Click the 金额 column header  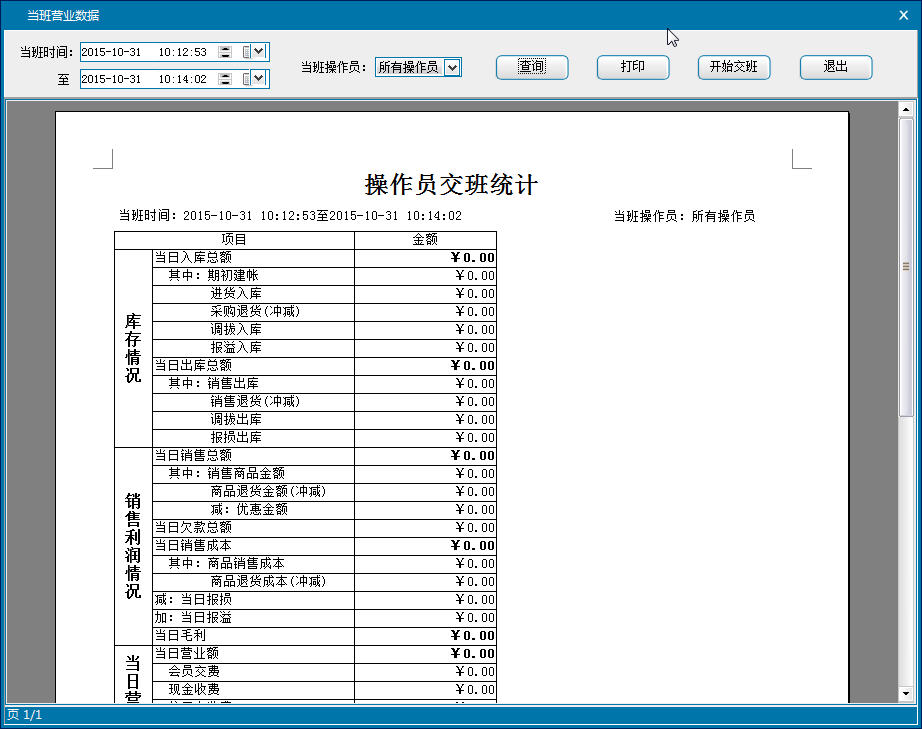point(425,239)
